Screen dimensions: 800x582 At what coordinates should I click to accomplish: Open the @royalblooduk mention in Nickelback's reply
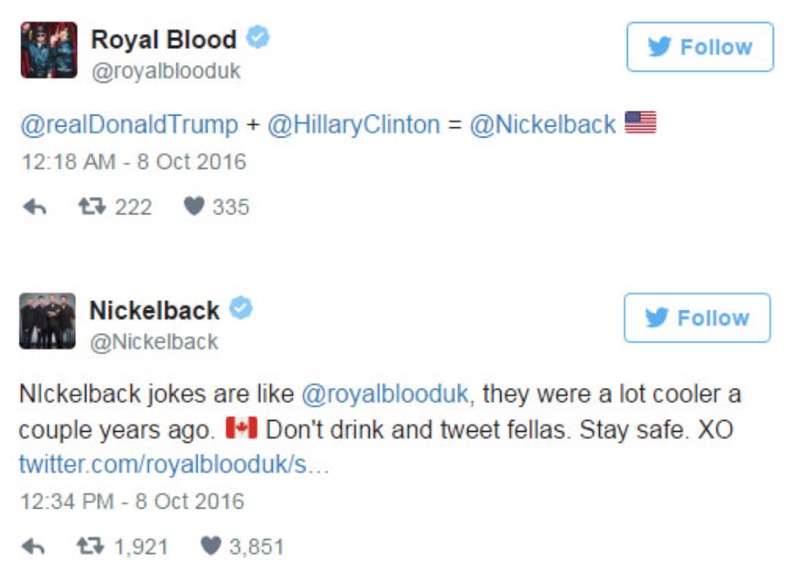click(384, 394)
